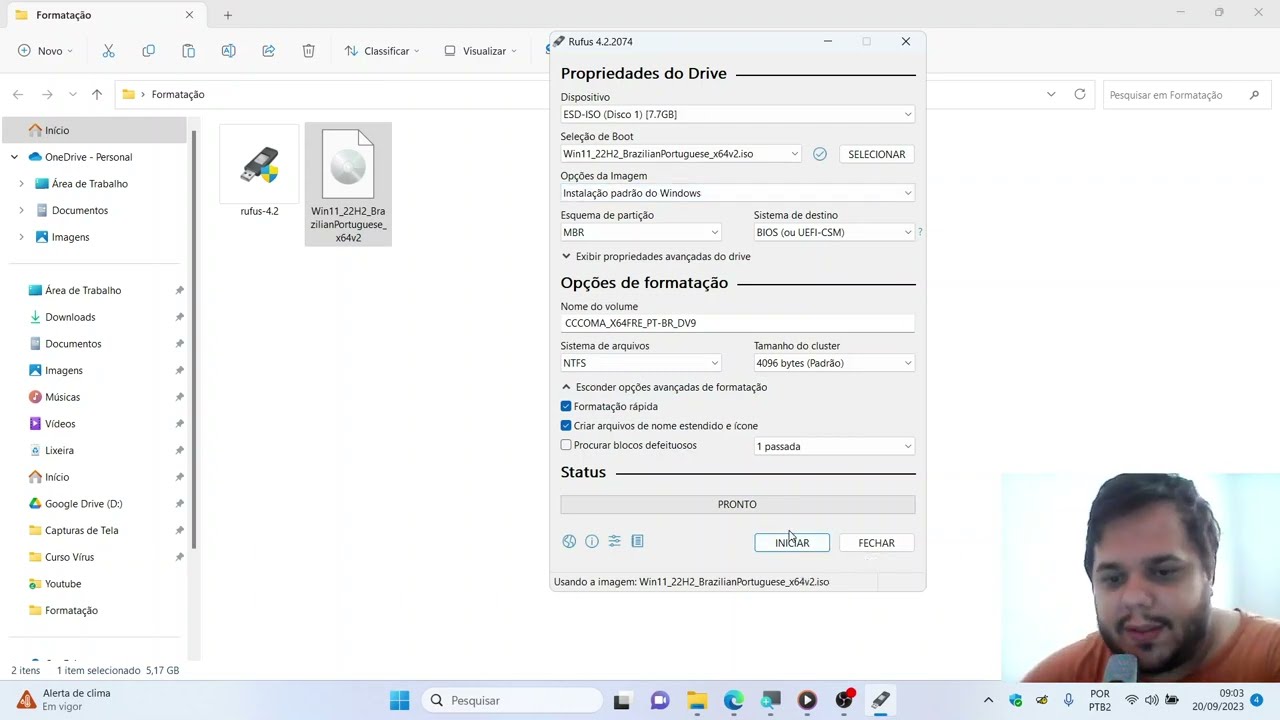Screen dimensions: 1280x720
Task: Open the Sistema de arquivos dropdown
Action: [x=640, y=363]
